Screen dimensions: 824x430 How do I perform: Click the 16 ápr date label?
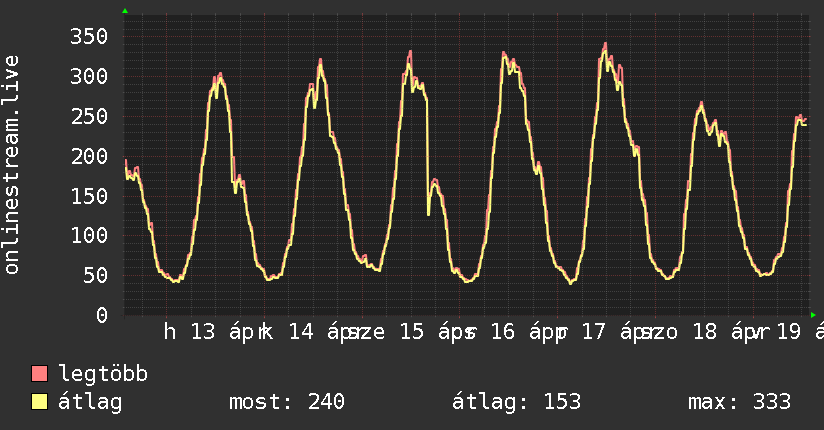(x=524, y=333)
